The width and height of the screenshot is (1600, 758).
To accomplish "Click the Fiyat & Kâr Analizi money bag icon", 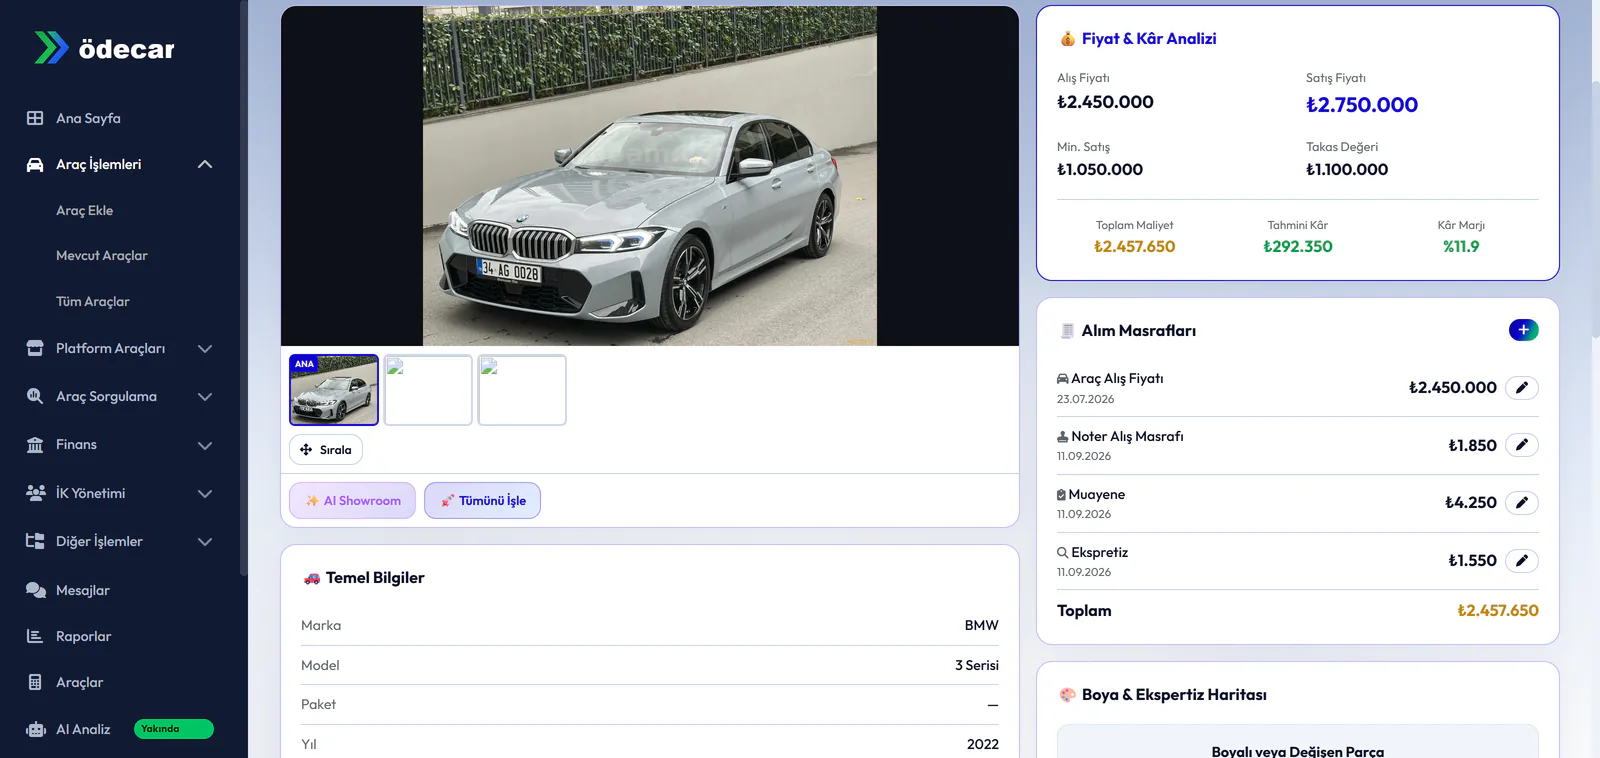I will click(x=1067, y=39).
